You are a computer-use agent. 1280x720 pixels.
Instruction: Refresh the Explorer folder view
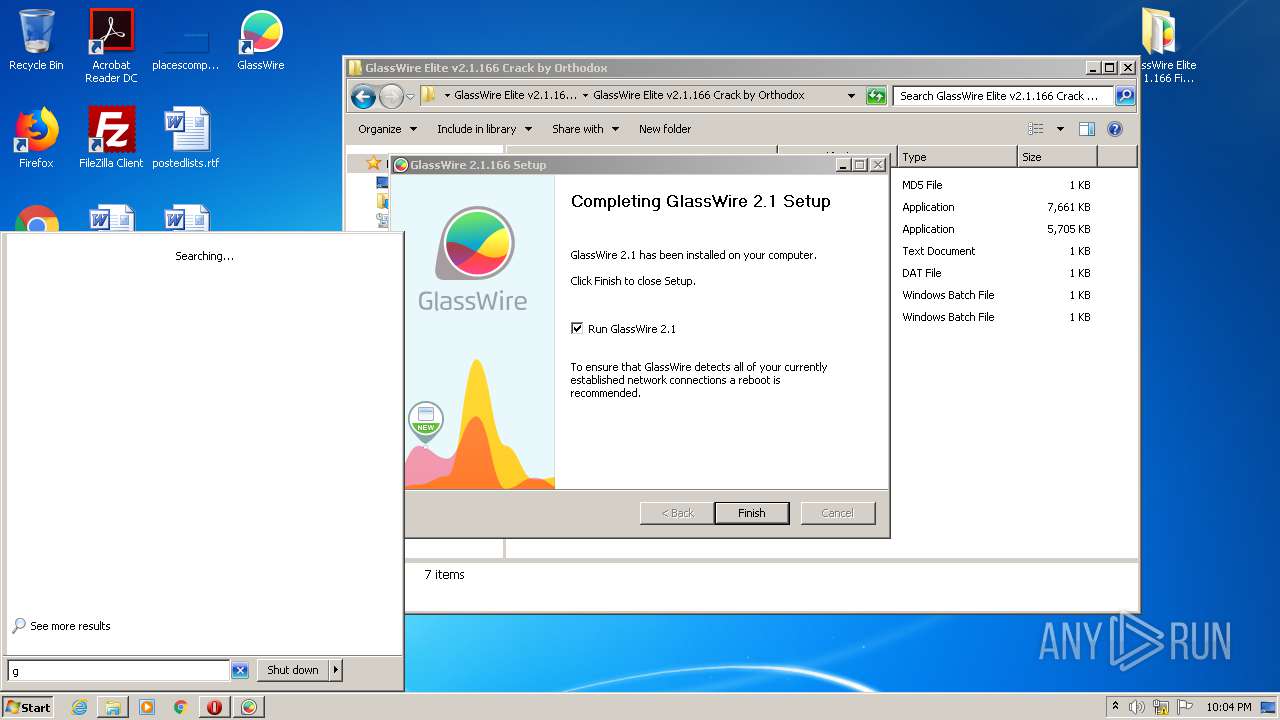(876, 96)
